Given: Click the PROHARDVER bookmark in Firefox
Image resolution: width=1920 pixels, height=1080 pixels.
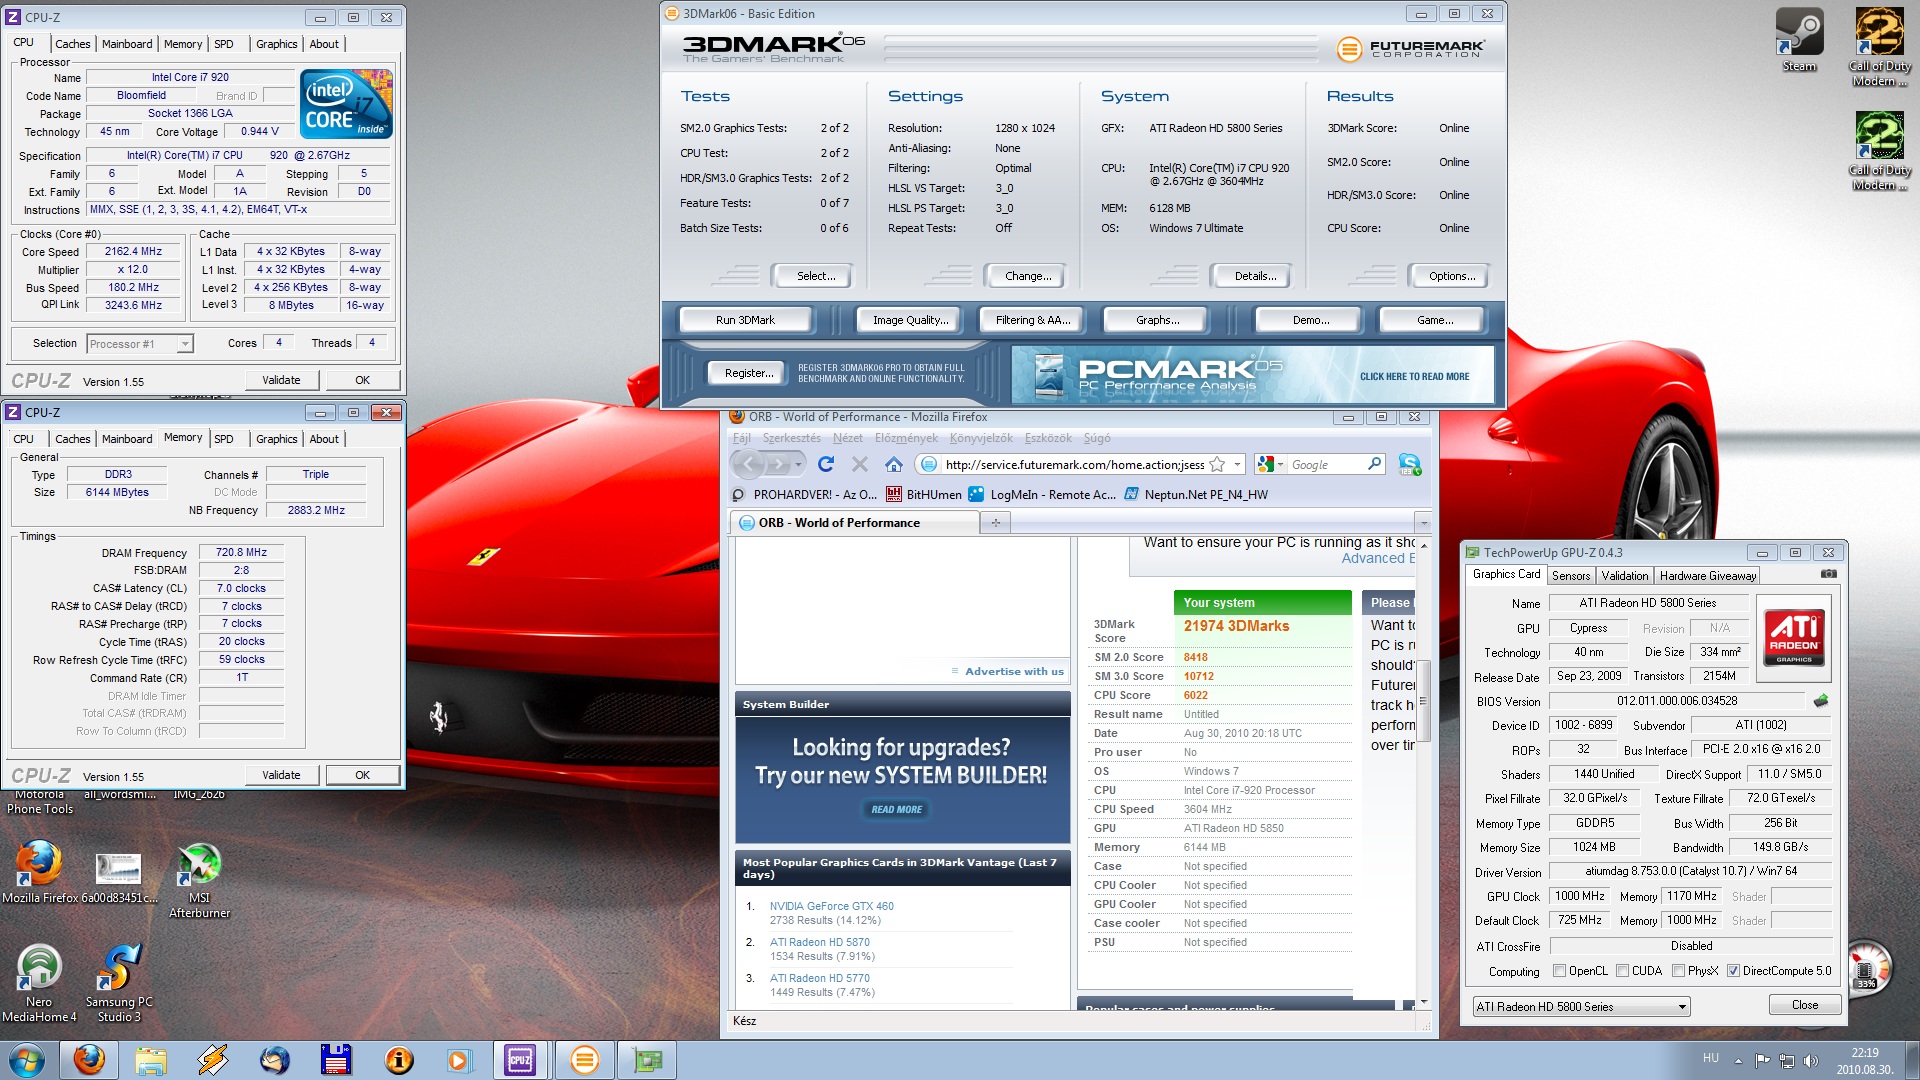Looking at the screenshot, I should coord(804,494).
